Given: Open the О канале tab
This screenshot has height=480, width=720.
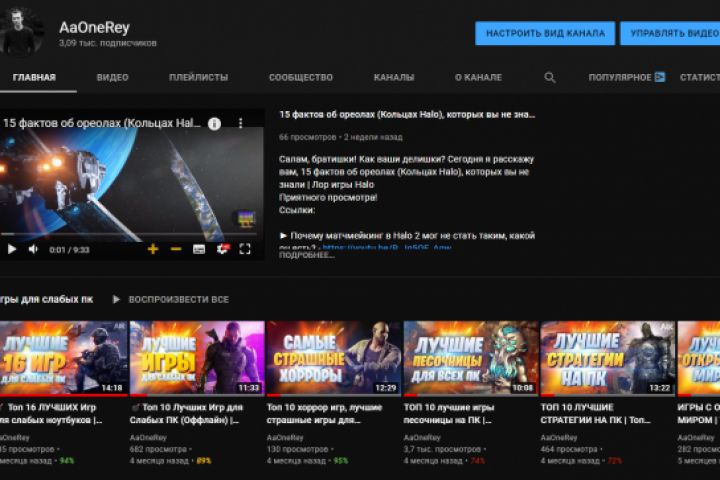Looking at the screenshot, I should click(x=478, y=78).
